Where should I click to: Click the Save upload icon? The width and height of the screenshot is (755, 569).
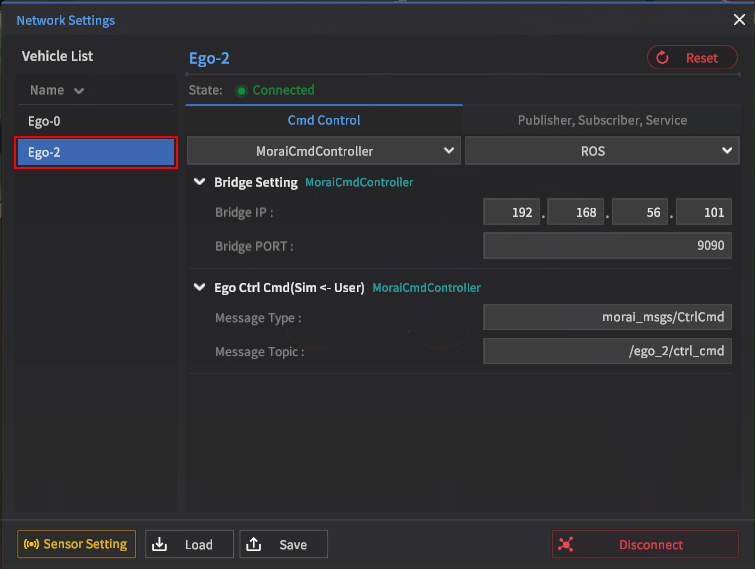point(254,544)
